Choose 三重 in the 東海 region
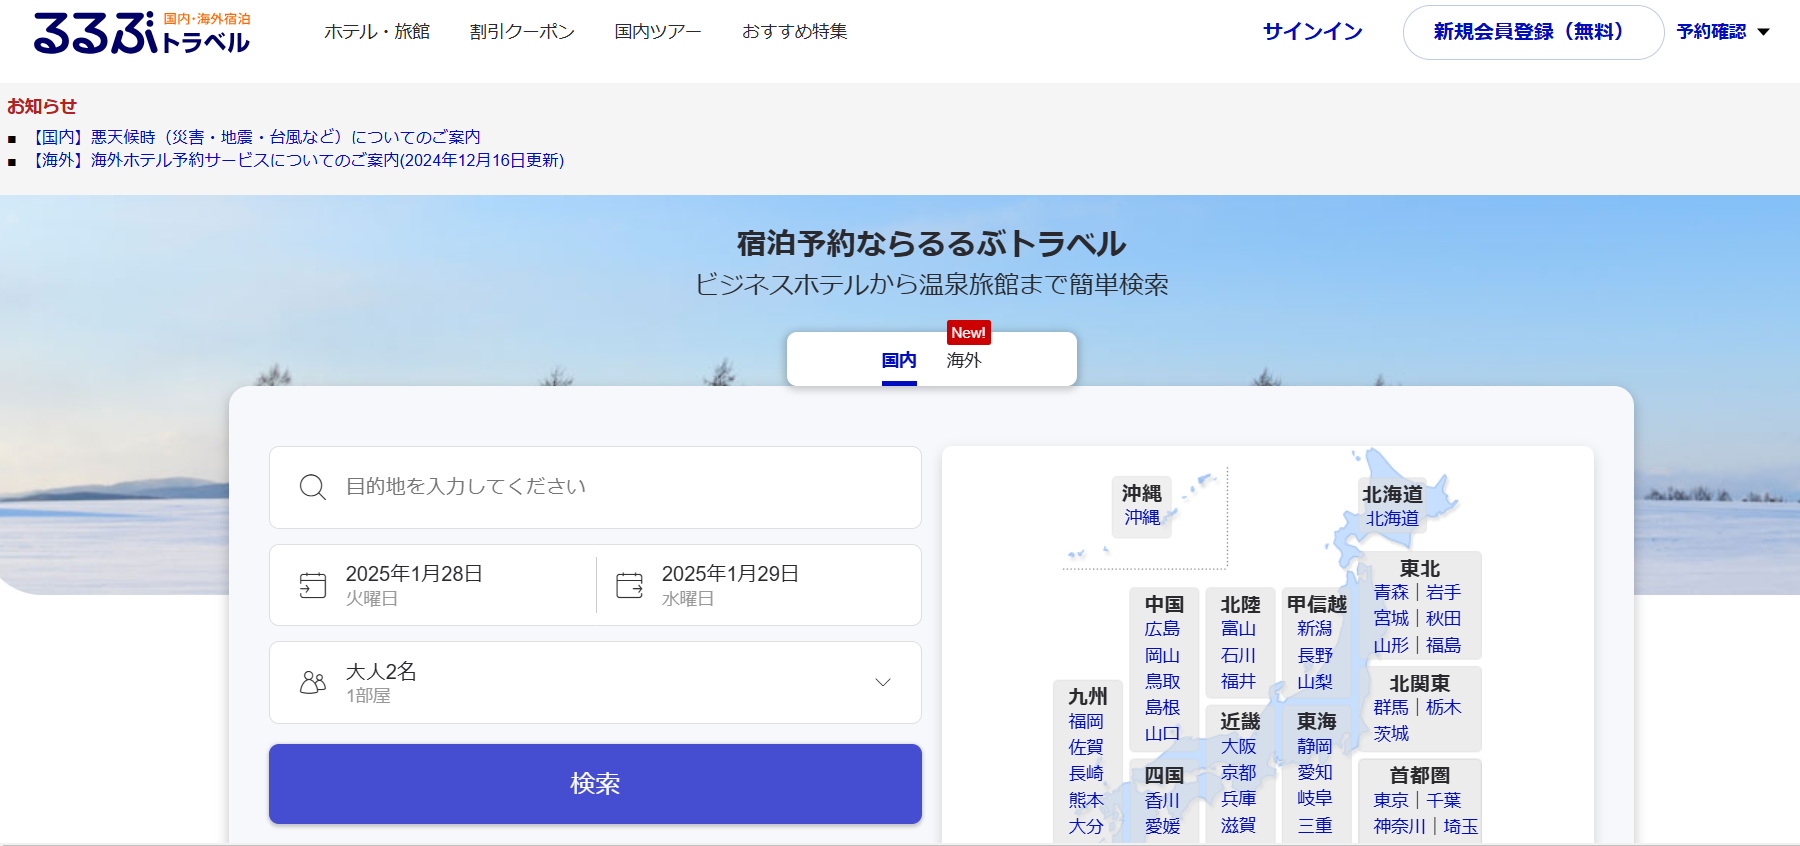The width and height of the screenshot is (1800, 846). 1315,826
